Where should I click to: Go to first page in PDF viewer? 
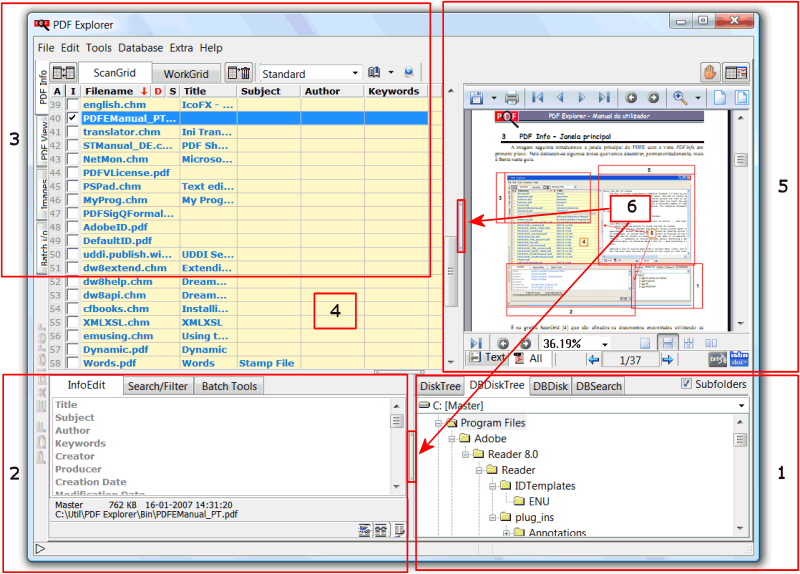point(537,97)
